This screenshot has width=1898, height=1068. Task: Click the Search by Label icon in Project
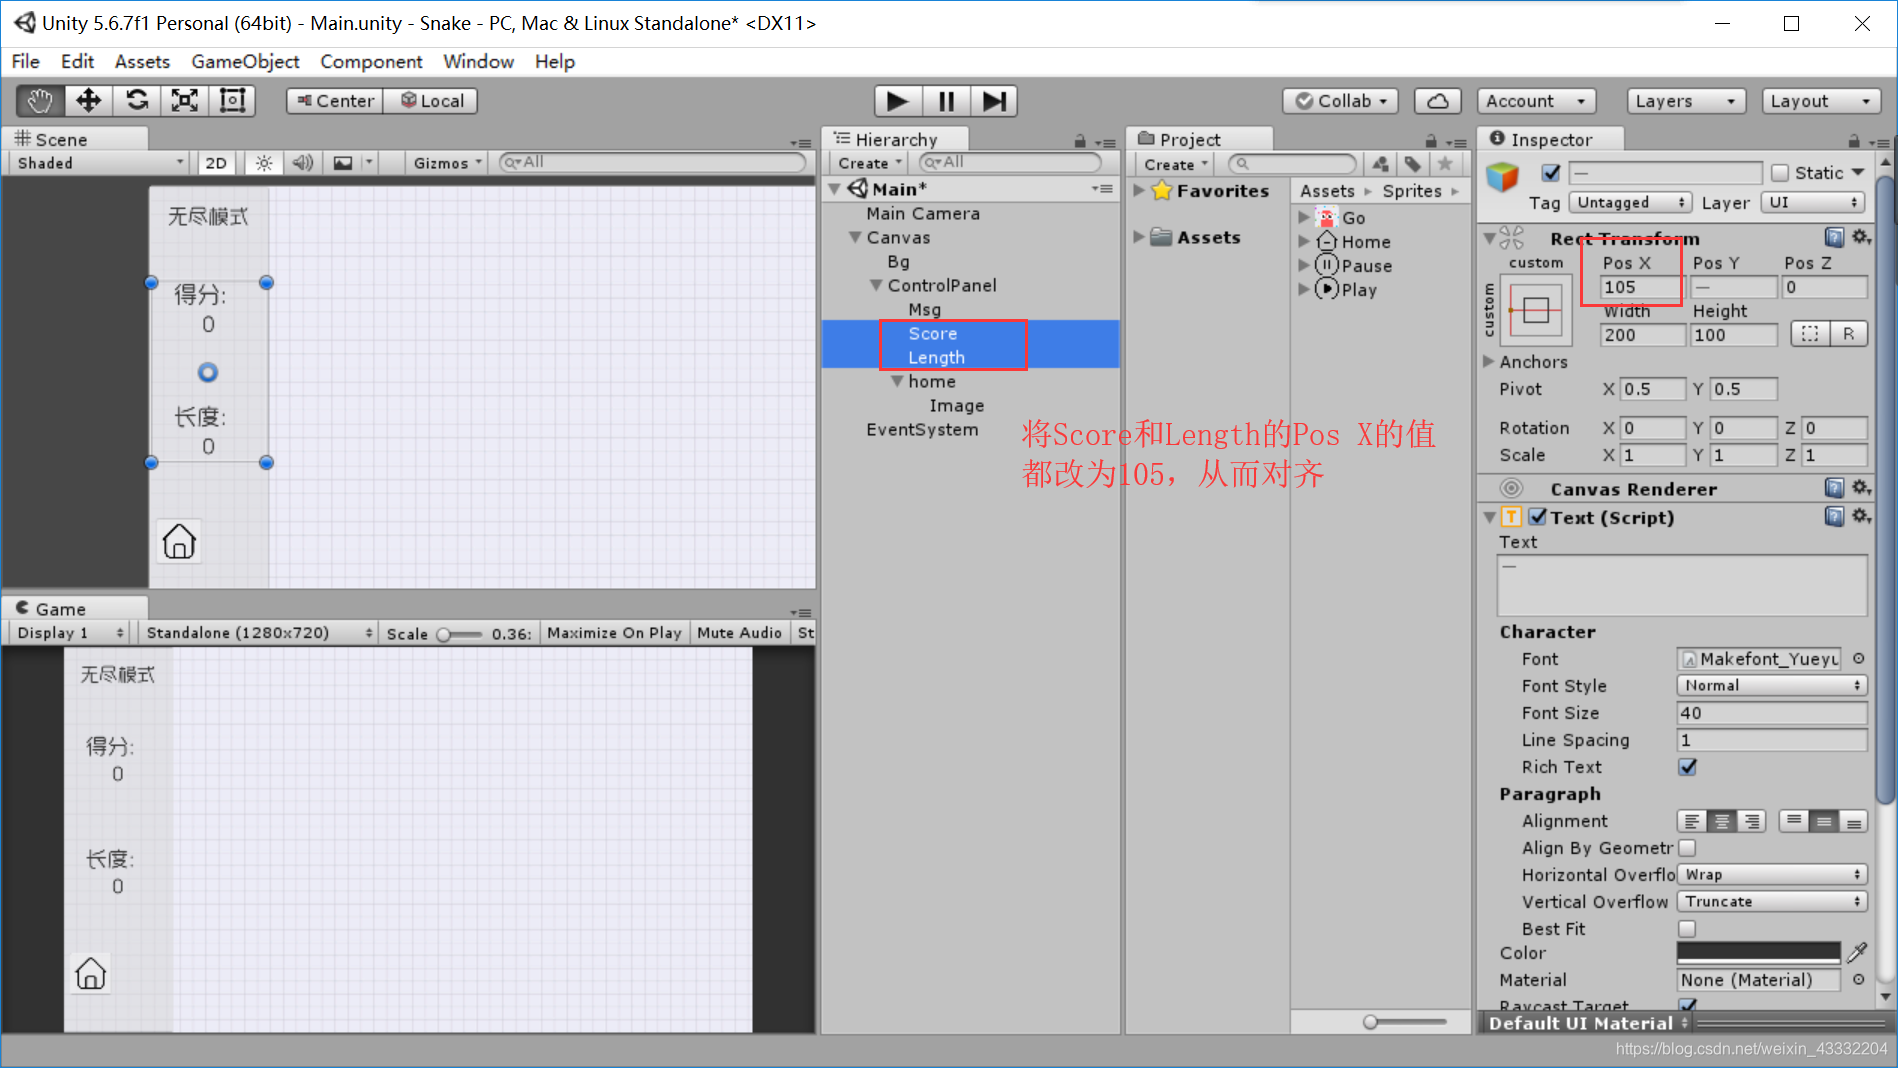1412,163
